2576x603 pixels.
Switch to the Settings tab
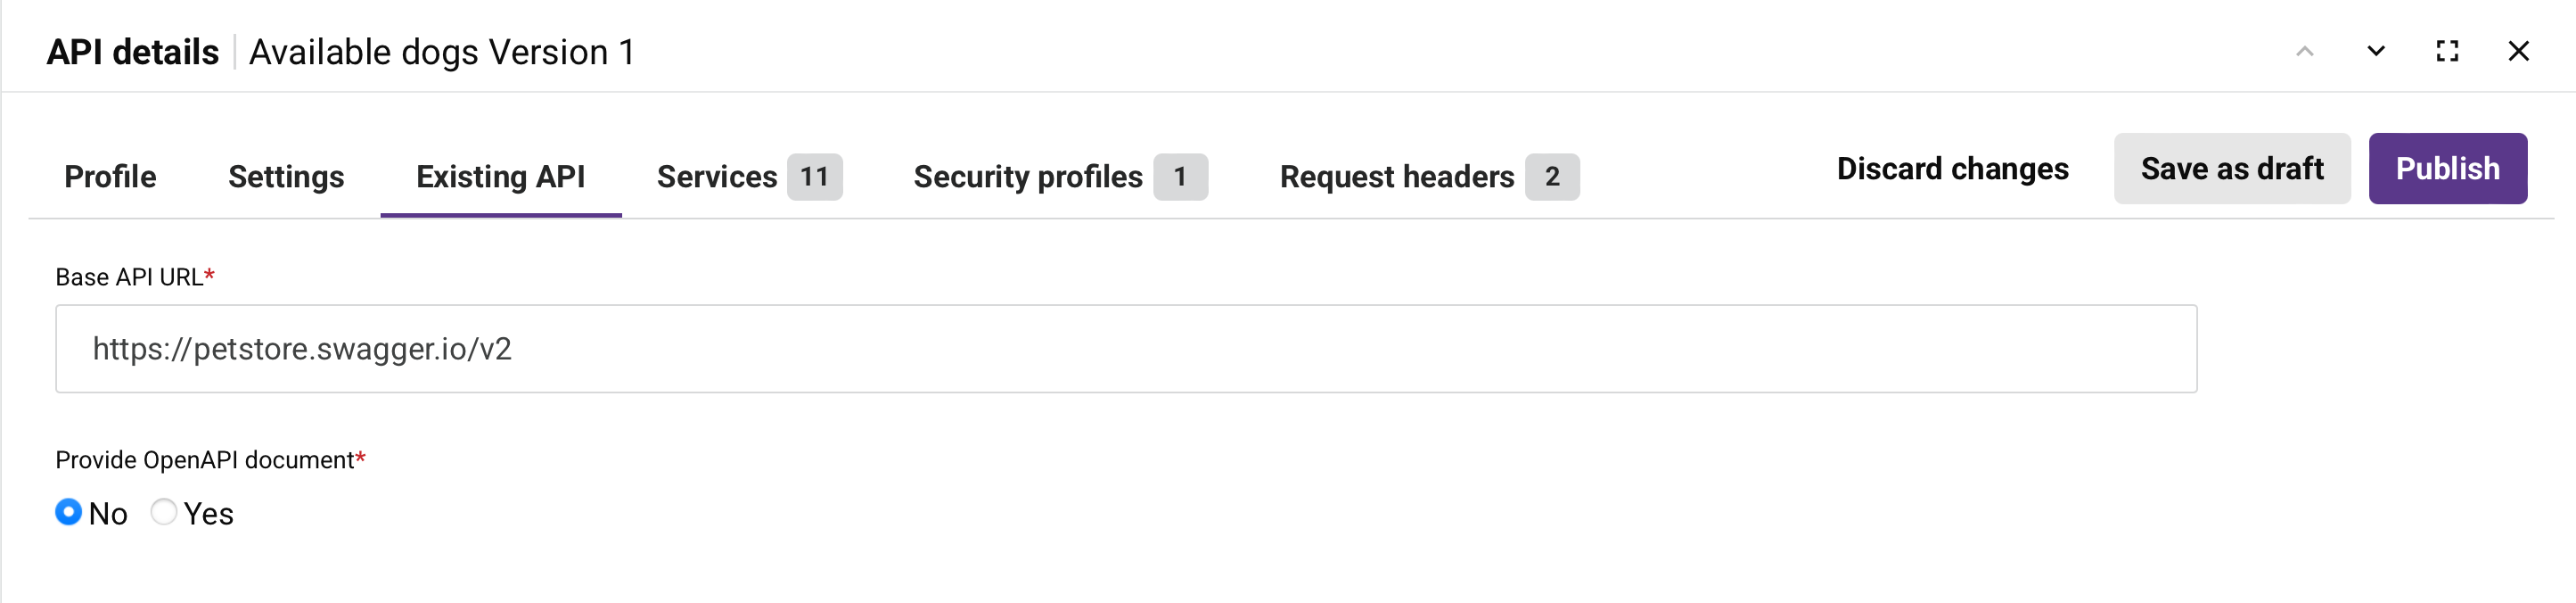[286, 177]
